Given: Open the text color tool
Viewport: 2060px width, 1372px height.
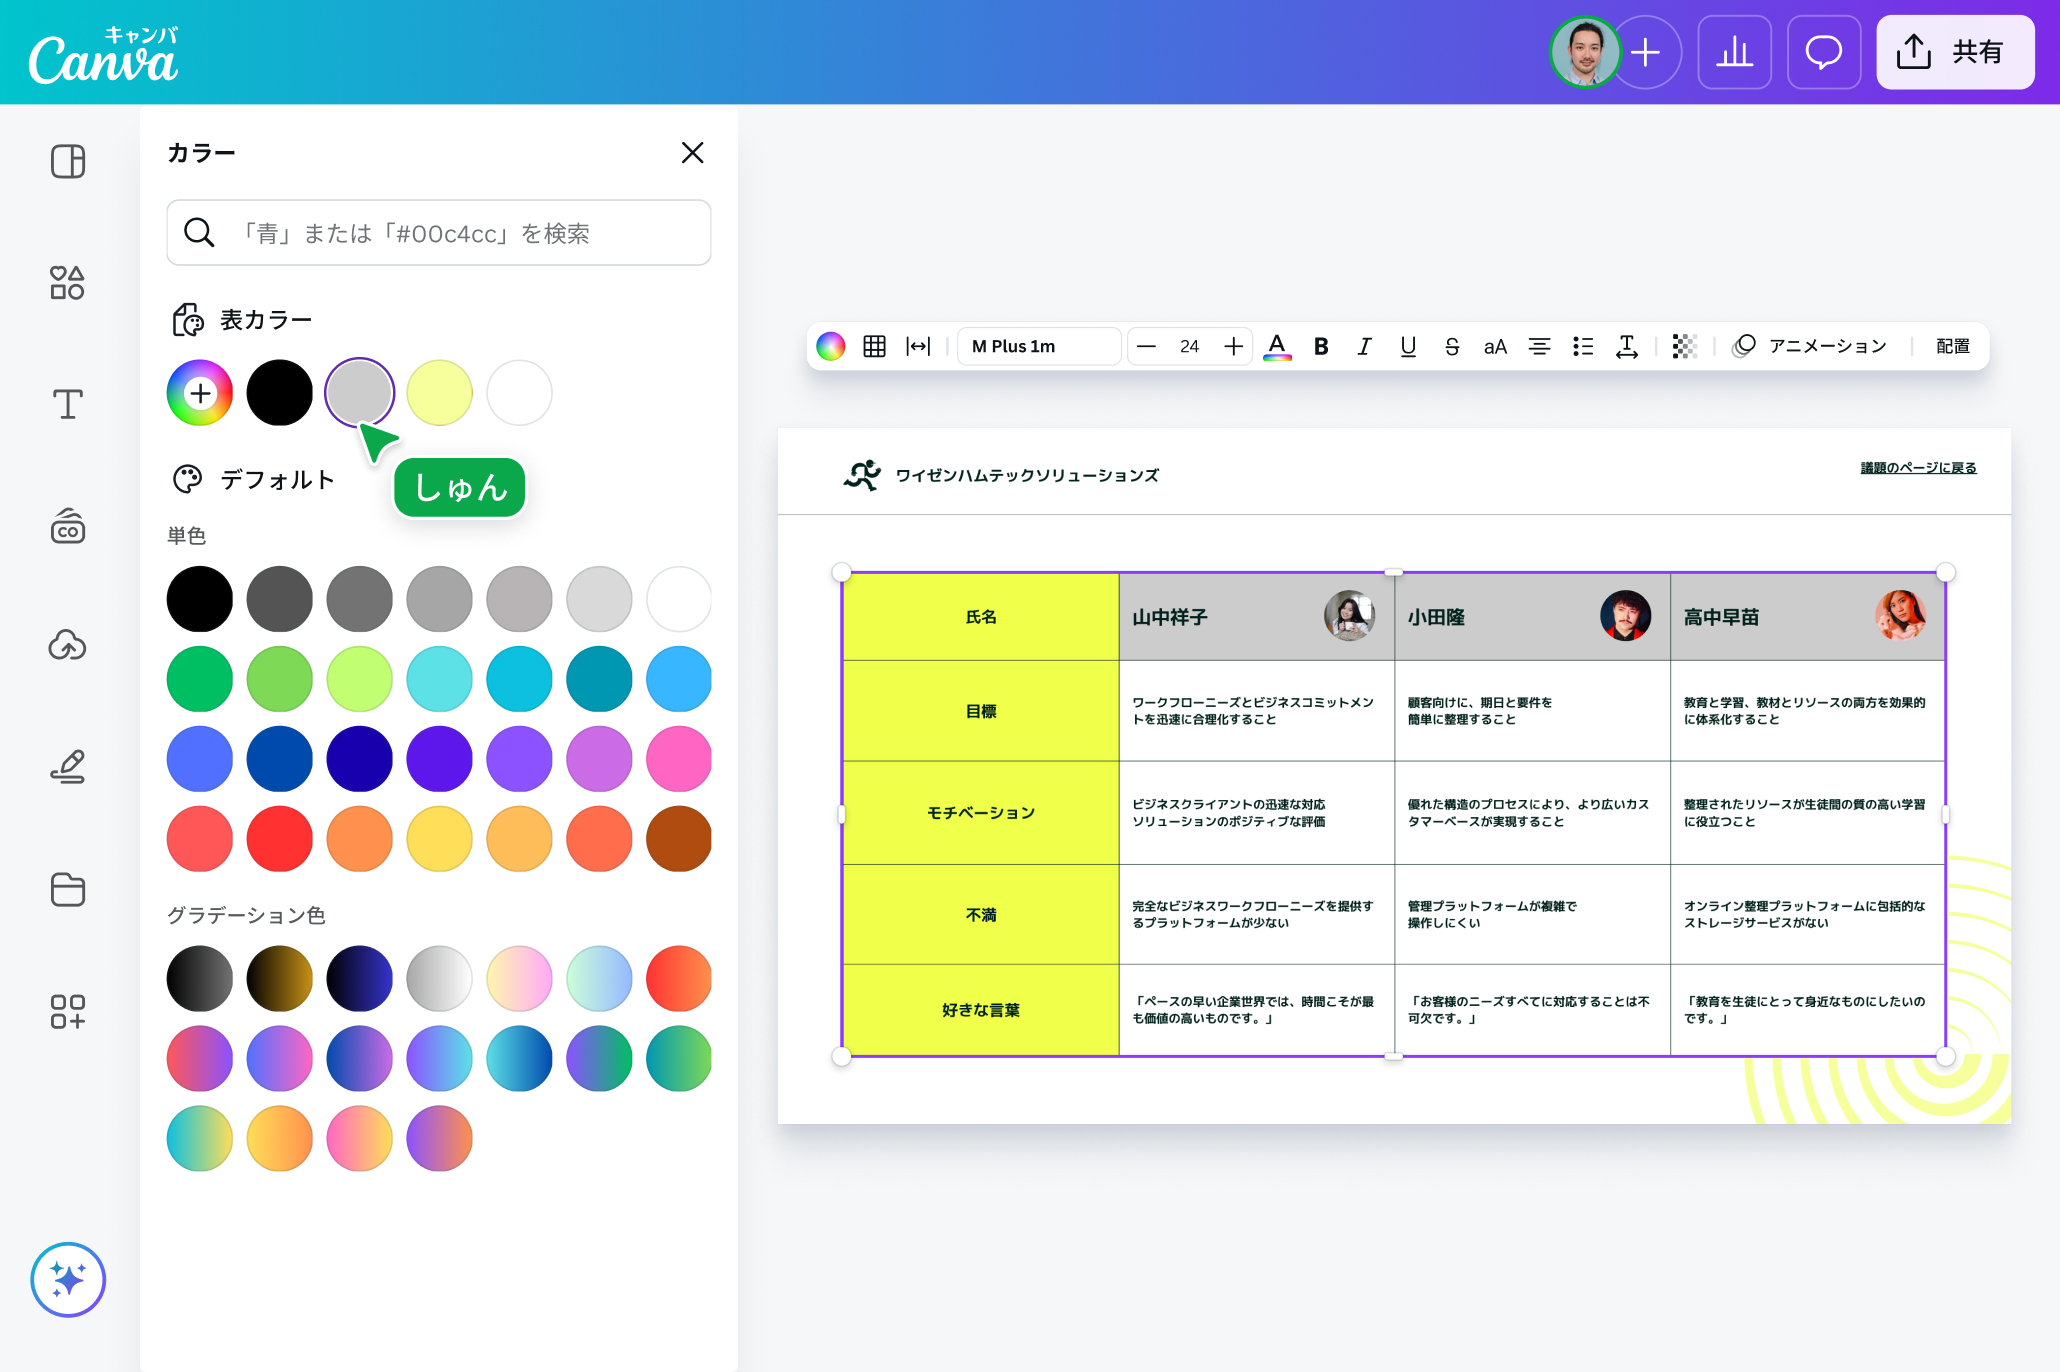Looking at the screenshot, I should pos(1277,346).
